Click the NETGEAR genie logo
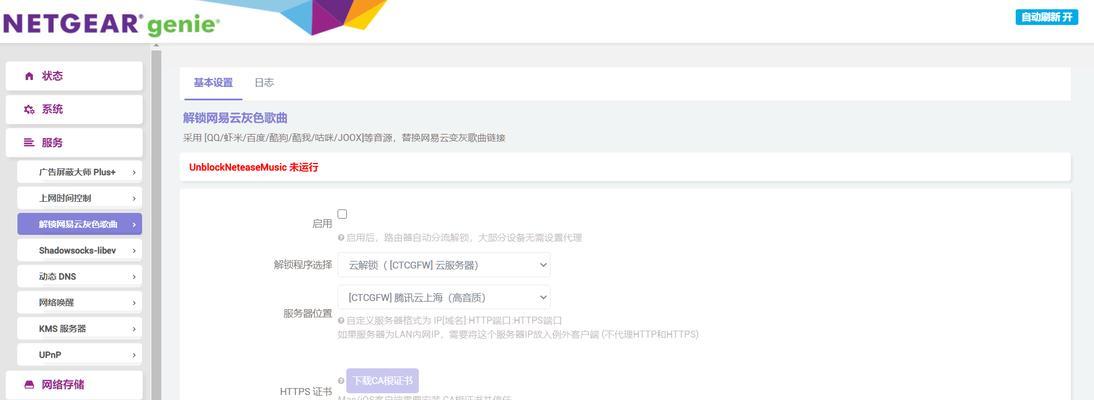This screenshot has width=1094, height=400. 112,24
